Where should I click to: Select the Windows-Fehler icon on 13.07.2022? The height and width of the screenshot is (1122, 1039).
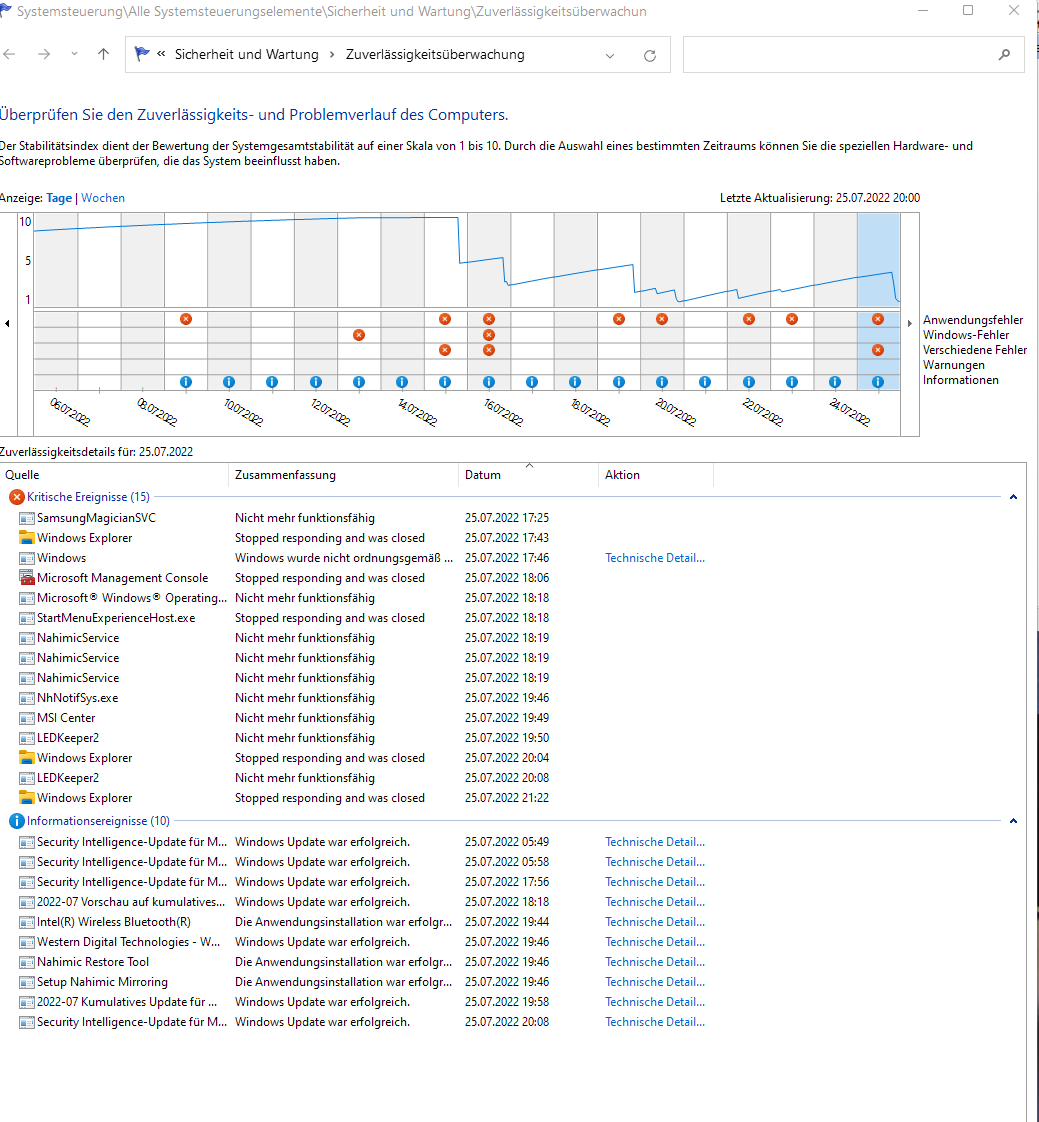pyautogui.click(x=359, y=335)
